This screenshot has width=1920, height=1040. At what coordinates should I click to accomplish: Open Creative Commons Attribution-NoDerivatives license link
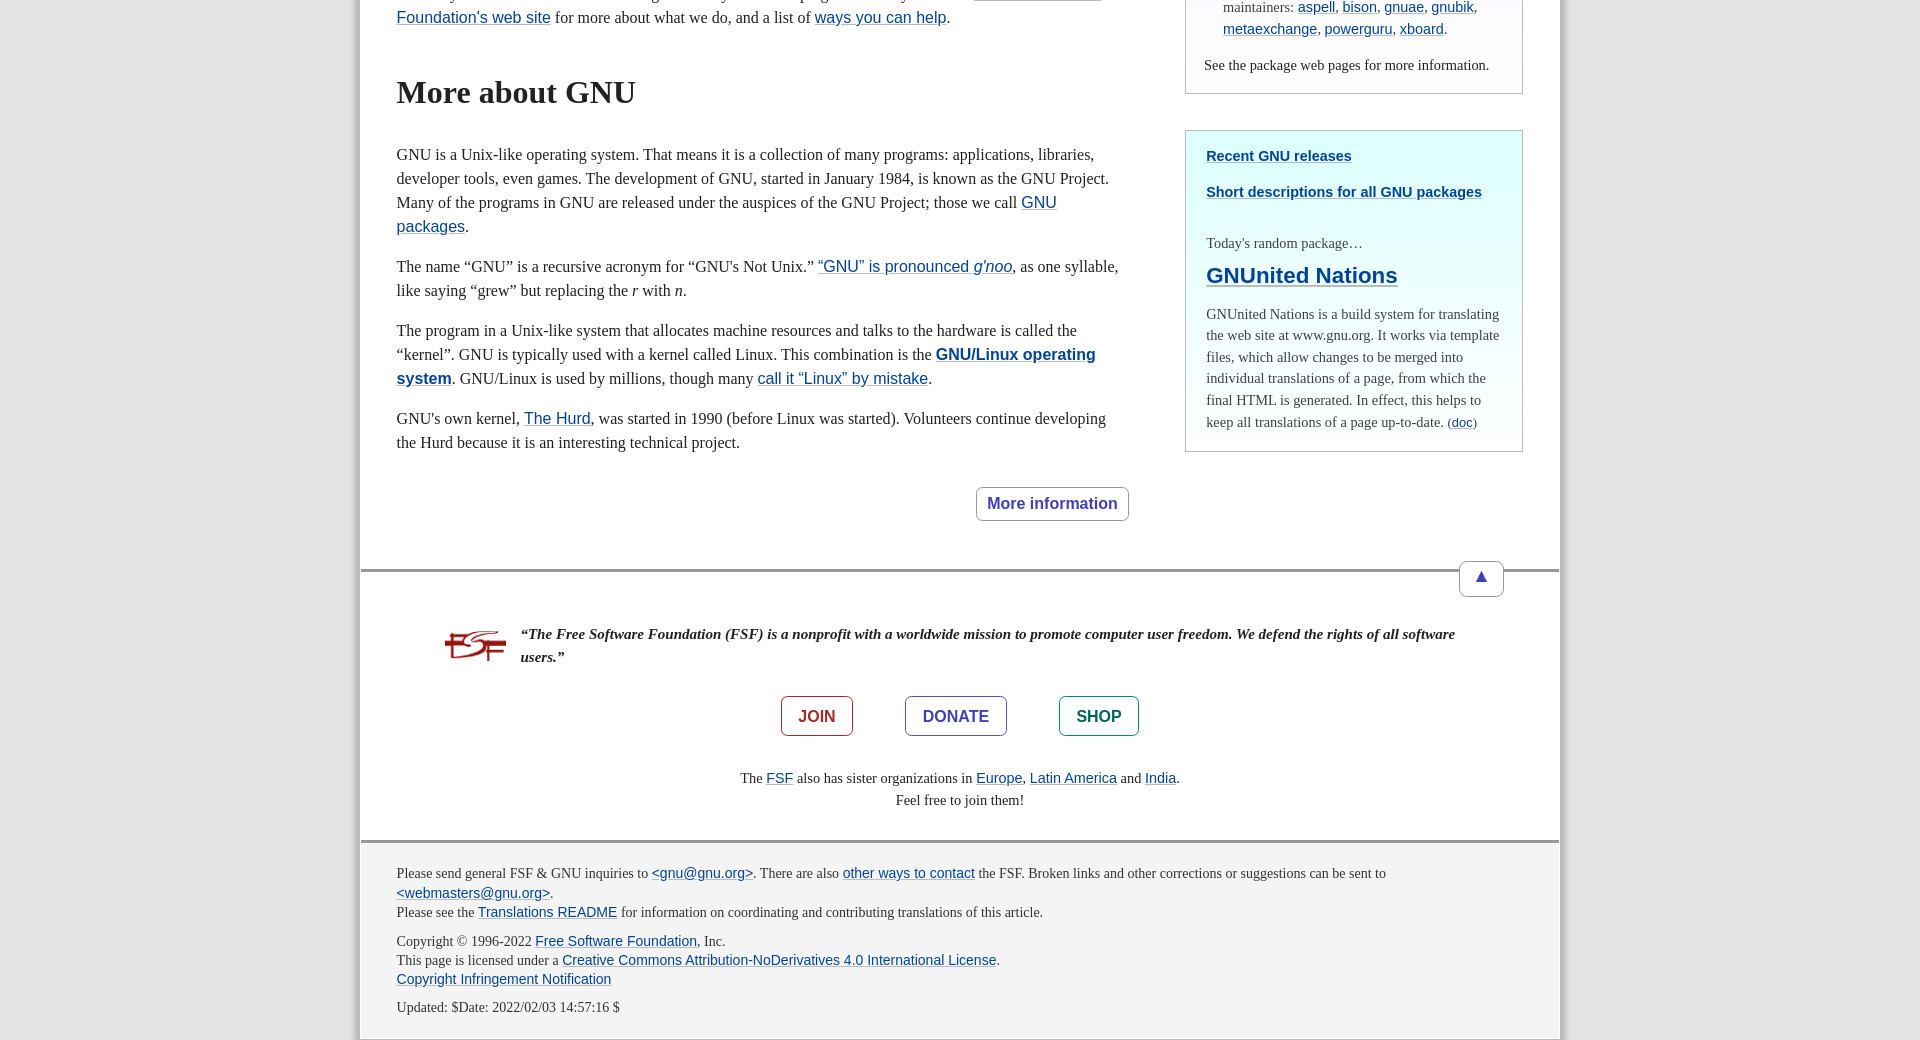tap(778, 960)
